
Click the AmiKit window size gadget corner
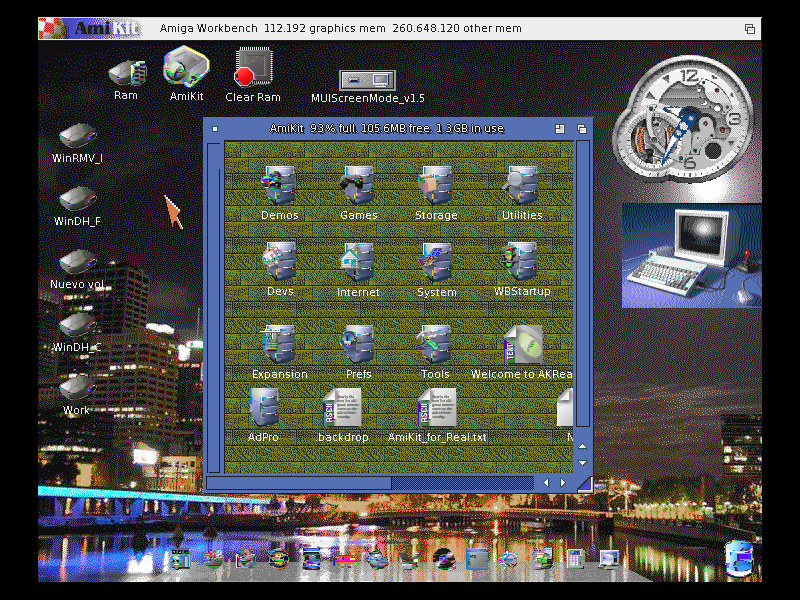pos(585,484)
